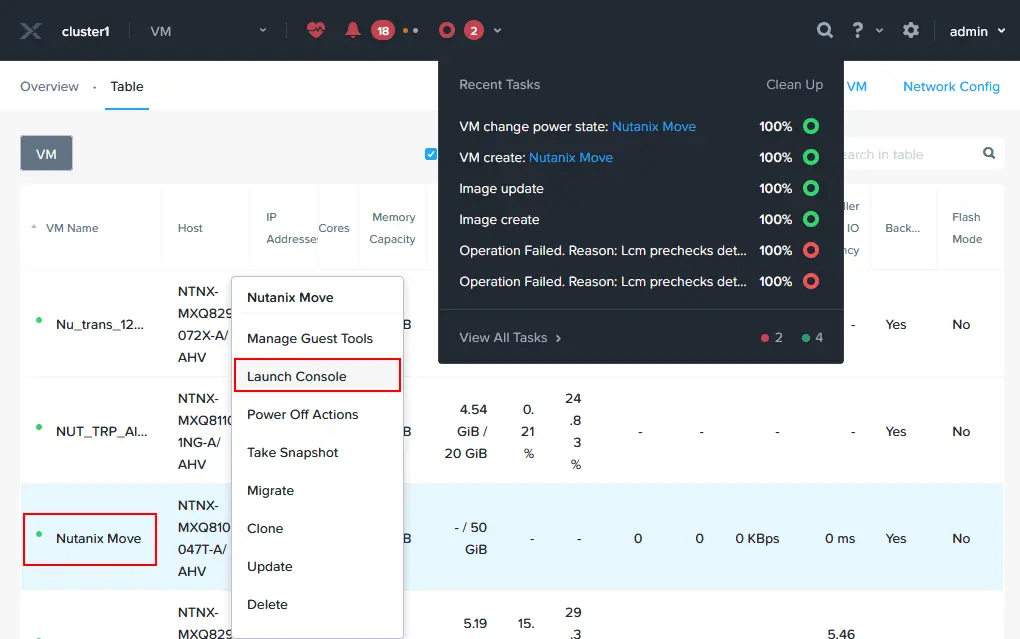
Task: Click status circle for VM change power state task
Action: coord(811,126)
